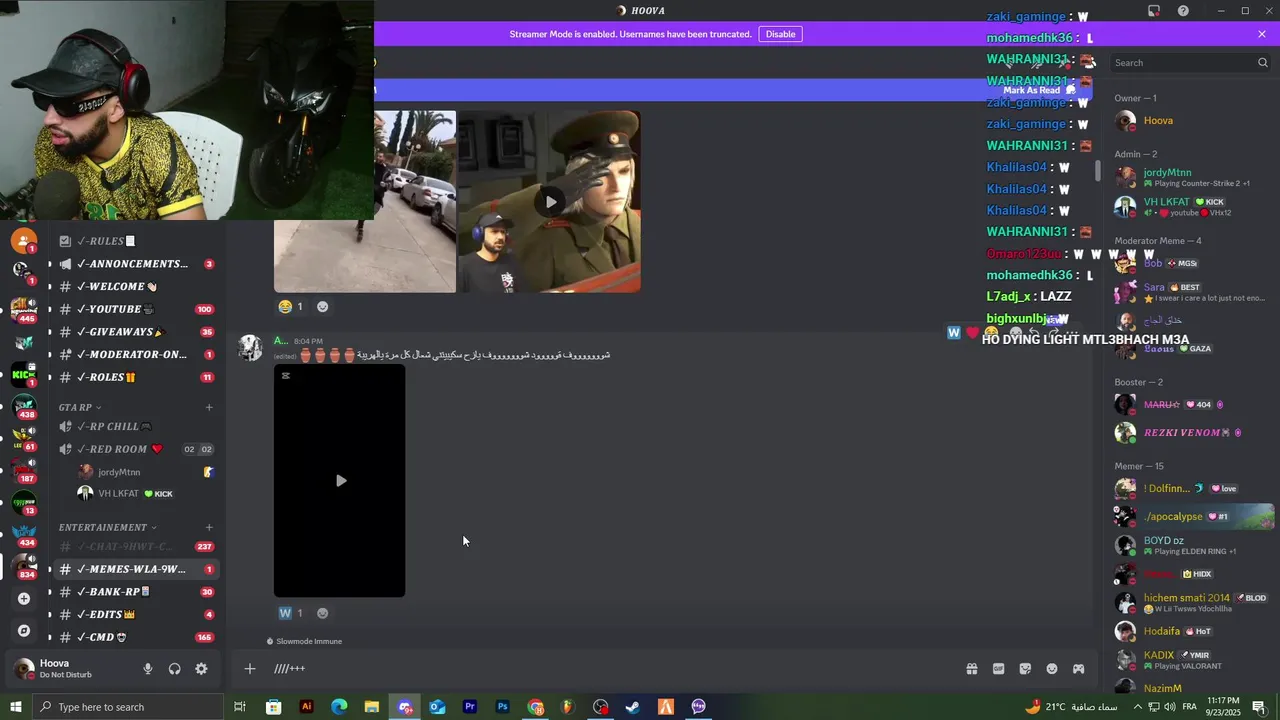Open Windows Start menu
Screen dimensions: 1280x720
click(x=15, y=707)
